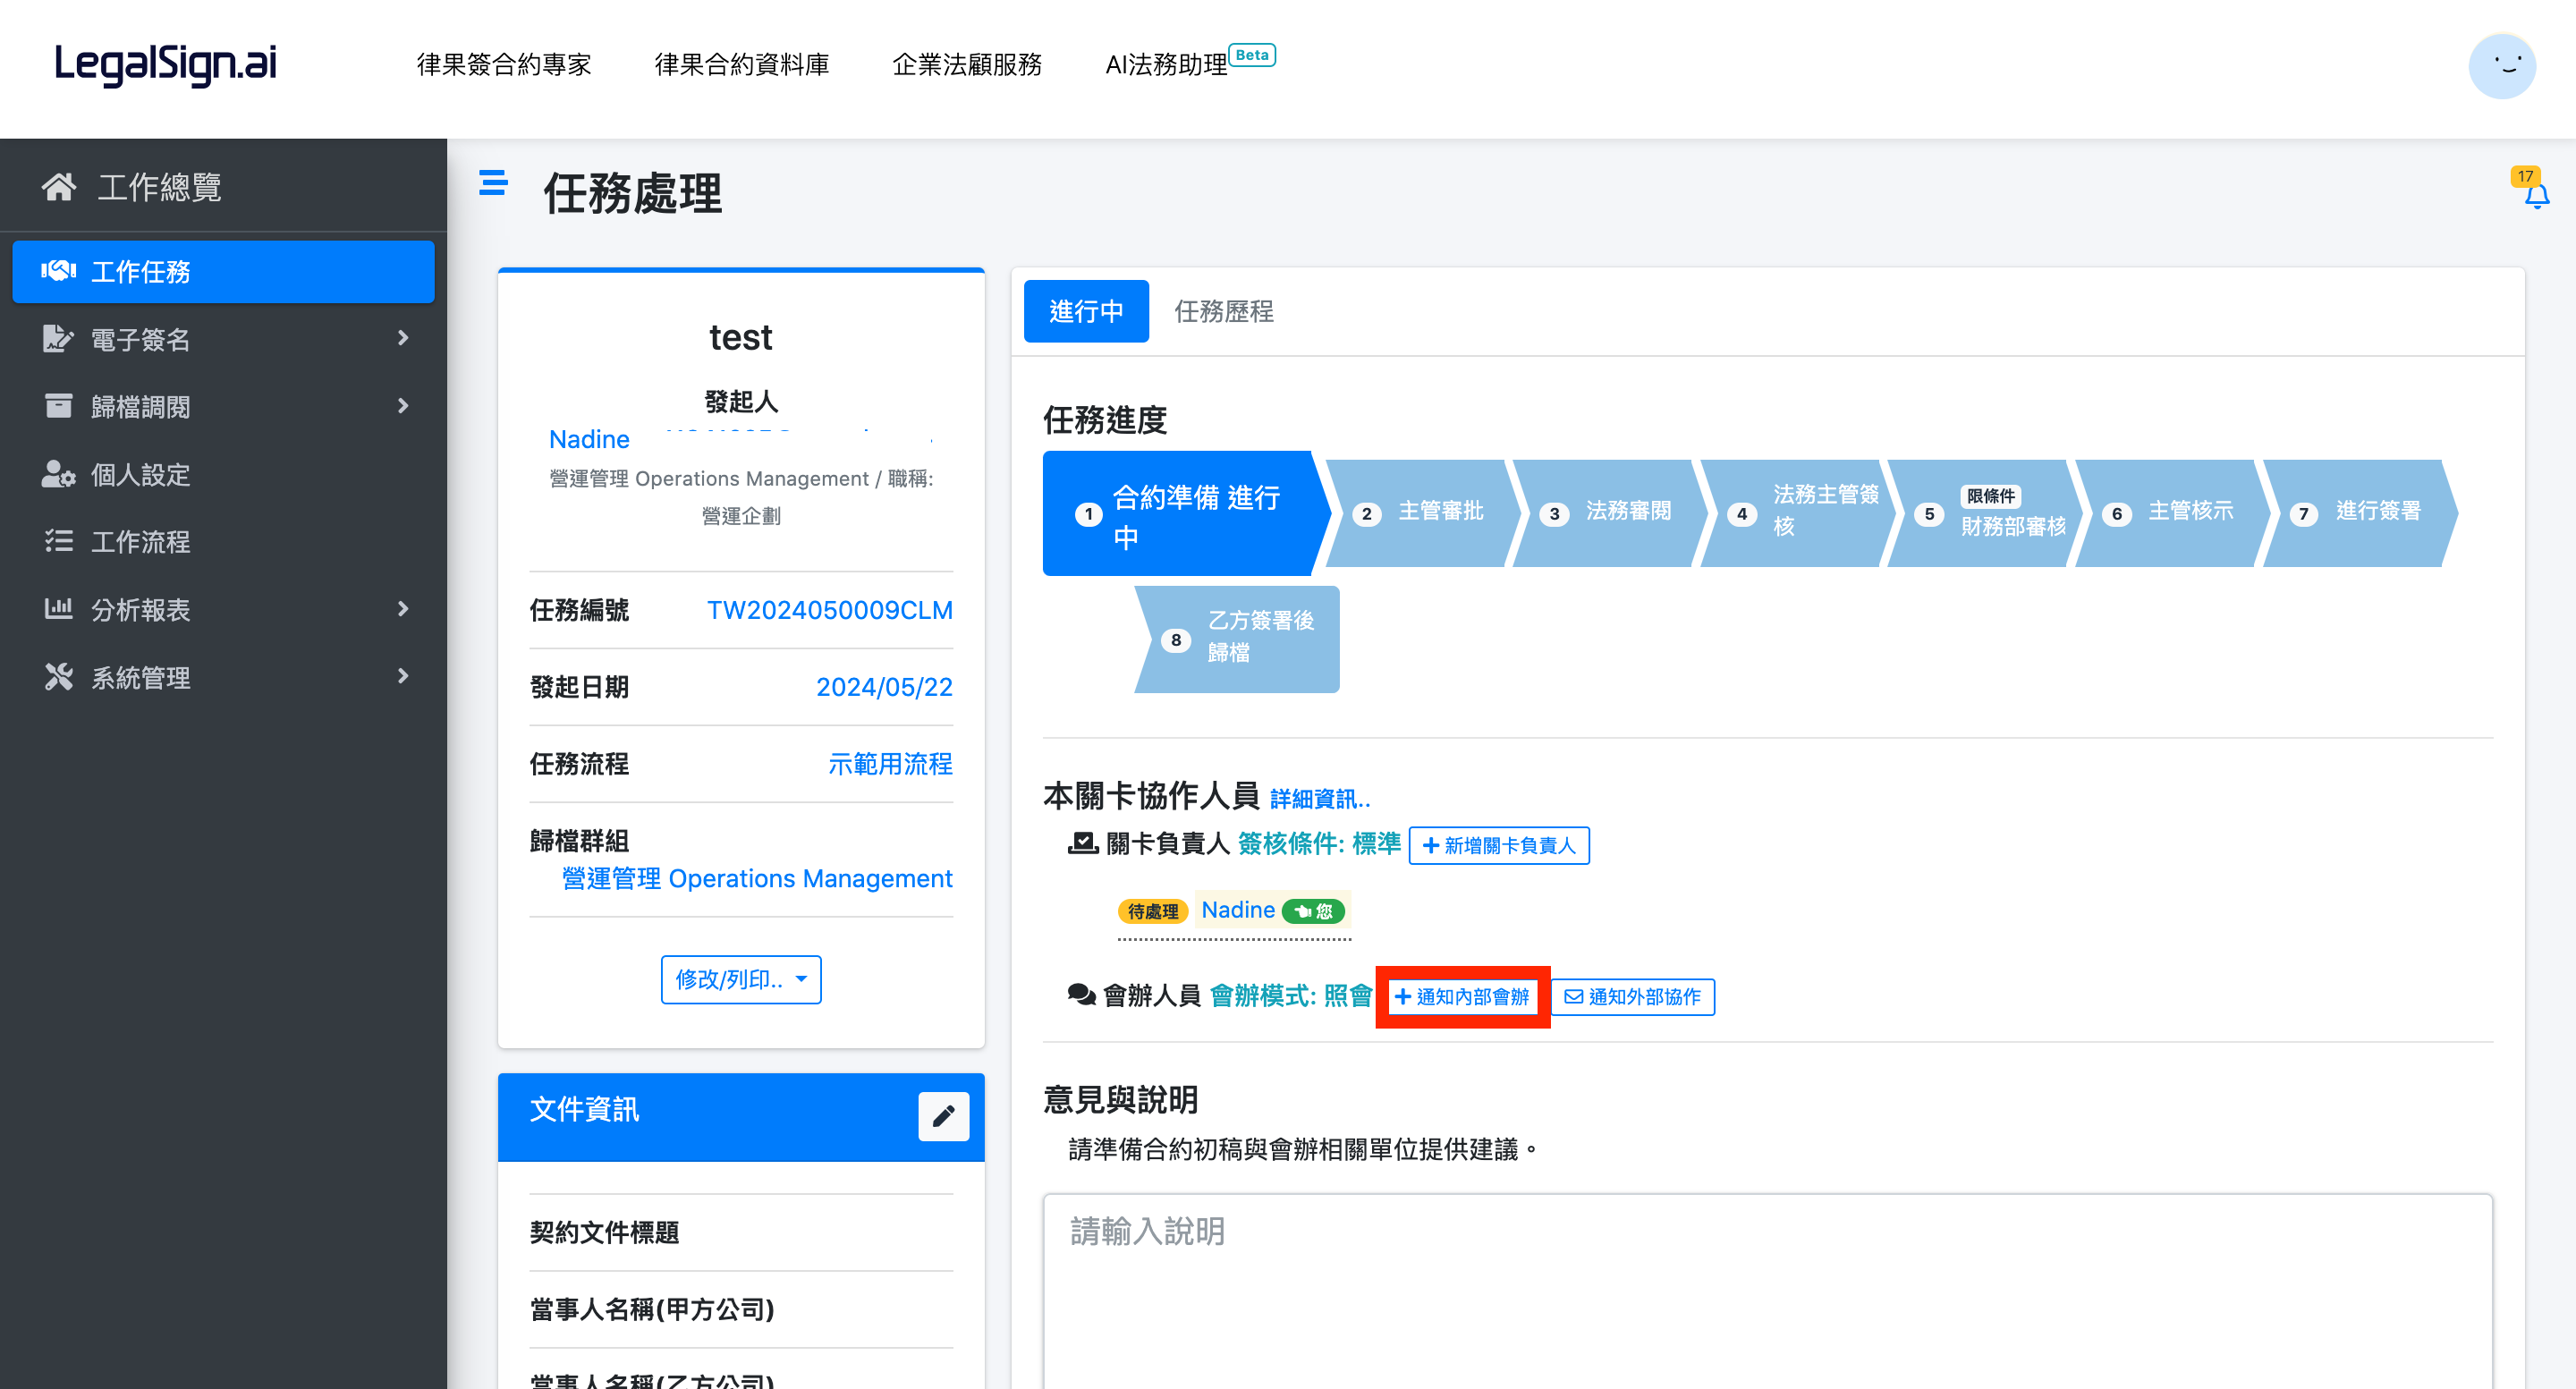2576x1389 pixels.
Task: Open the user avatar smiley icon
Action: (x=2502, y=66)
